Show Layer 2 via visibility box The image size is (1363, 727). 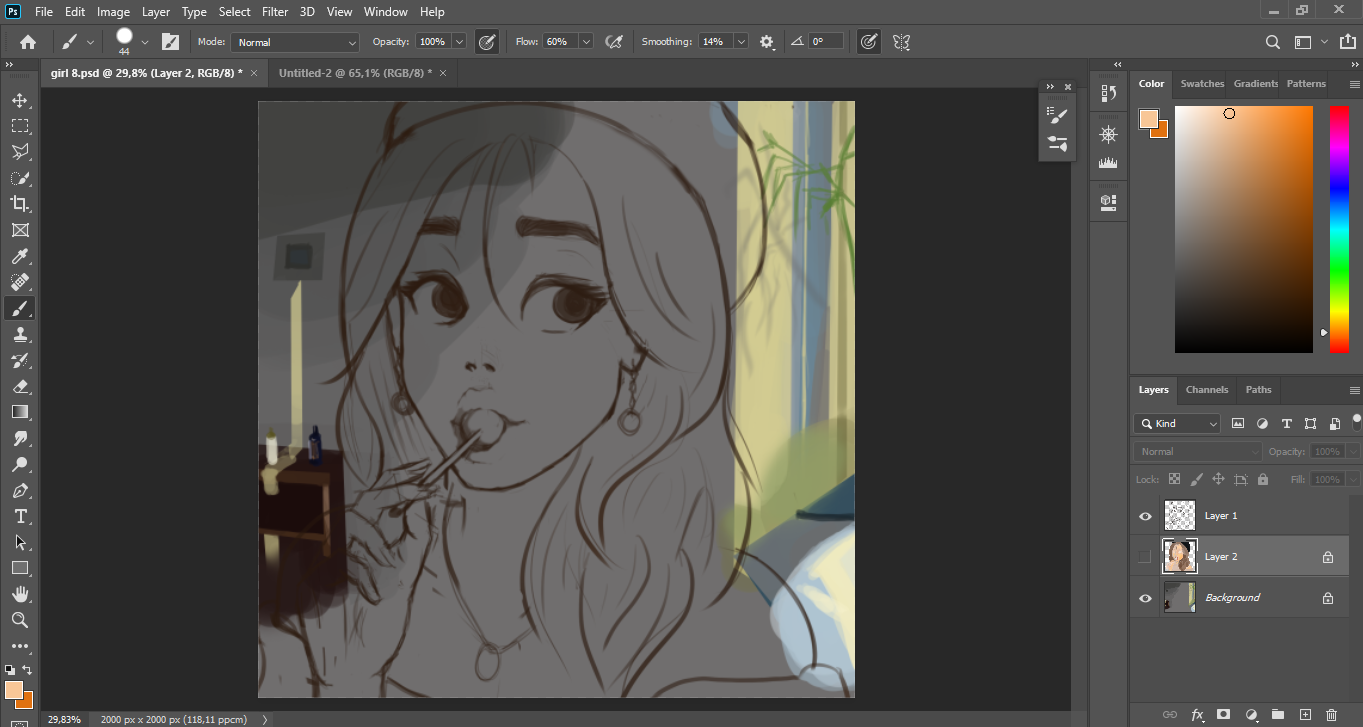click(x=1146, y=557)
